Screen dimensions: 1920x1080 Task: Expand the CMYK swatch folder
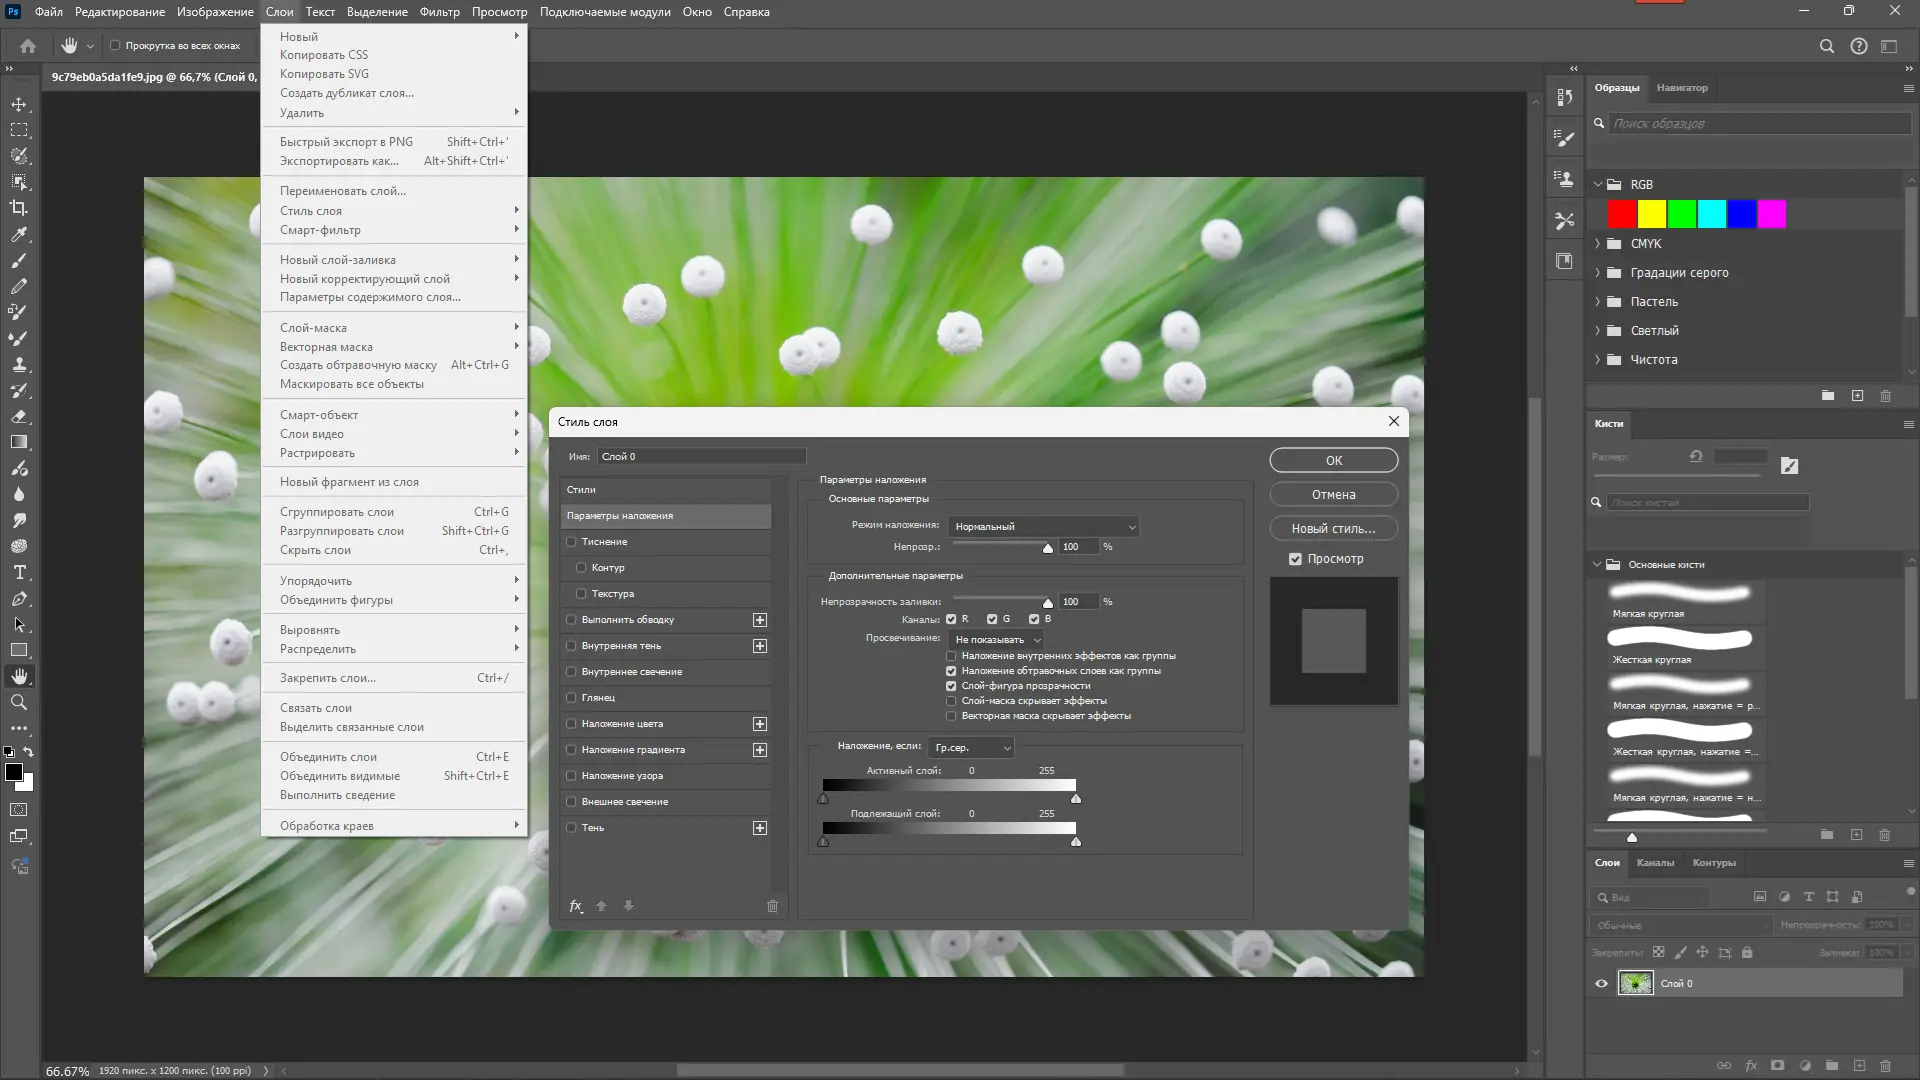[x=1597, y=244]
